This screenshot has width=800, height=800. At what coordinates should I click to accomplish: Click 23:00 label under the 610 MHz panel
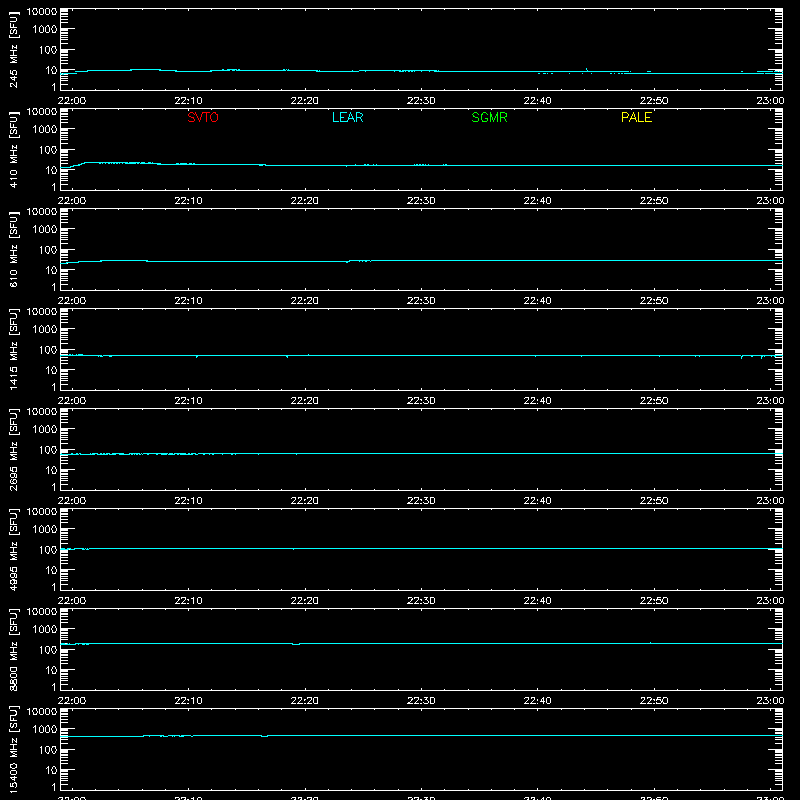pyautogui.click(x=770, y=301)
